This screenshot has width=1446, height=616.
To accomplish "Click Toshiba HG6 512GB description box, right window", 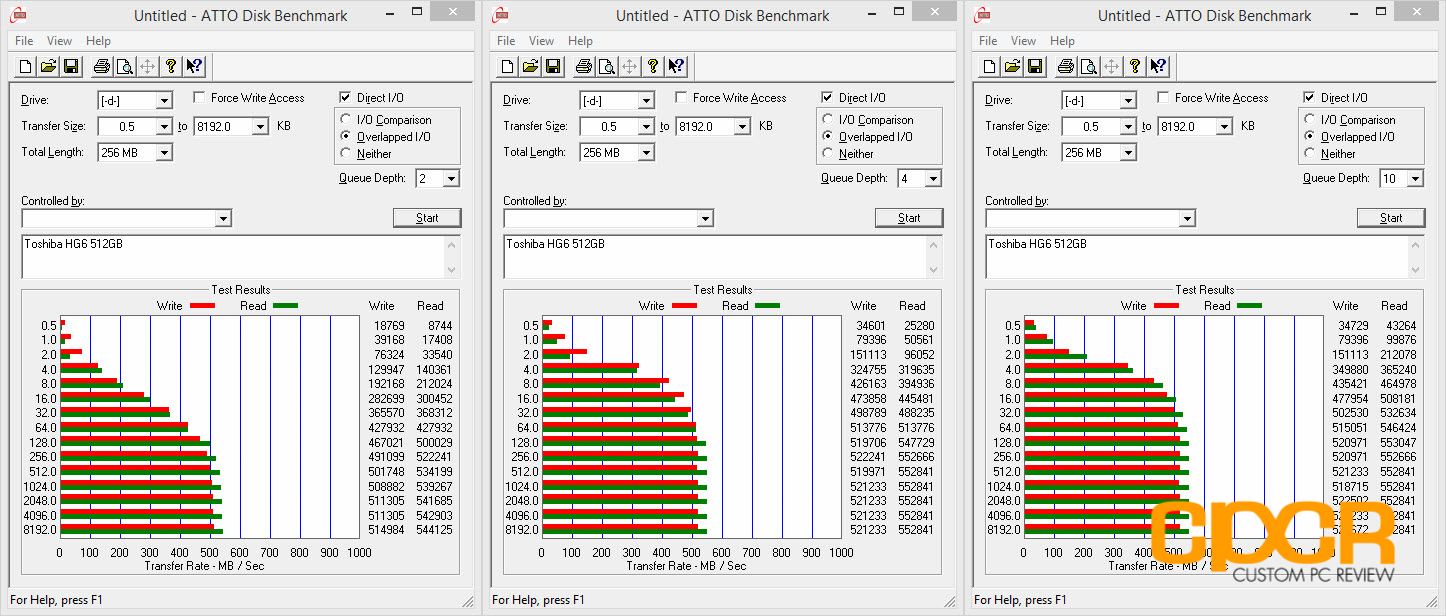I will 1205,257.
